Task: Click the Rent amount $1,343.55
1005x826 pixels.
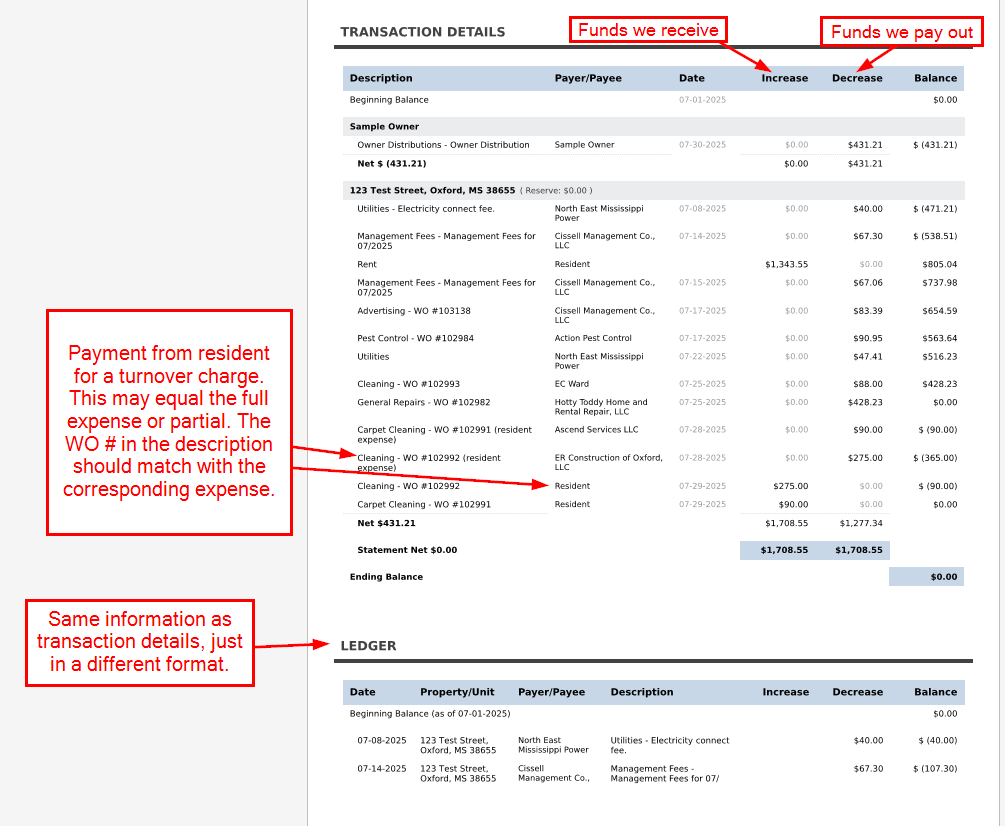Action: click(786, 265)
